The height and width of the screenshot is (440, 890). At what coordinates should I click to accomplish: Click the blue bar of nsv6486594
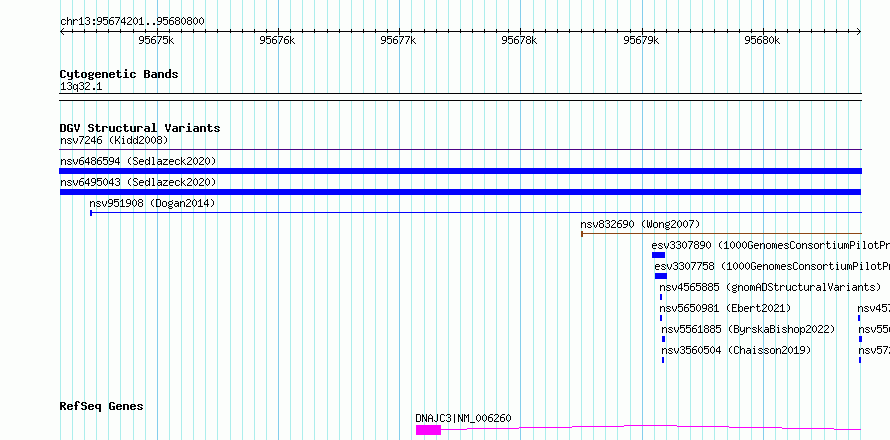[461, 171]
